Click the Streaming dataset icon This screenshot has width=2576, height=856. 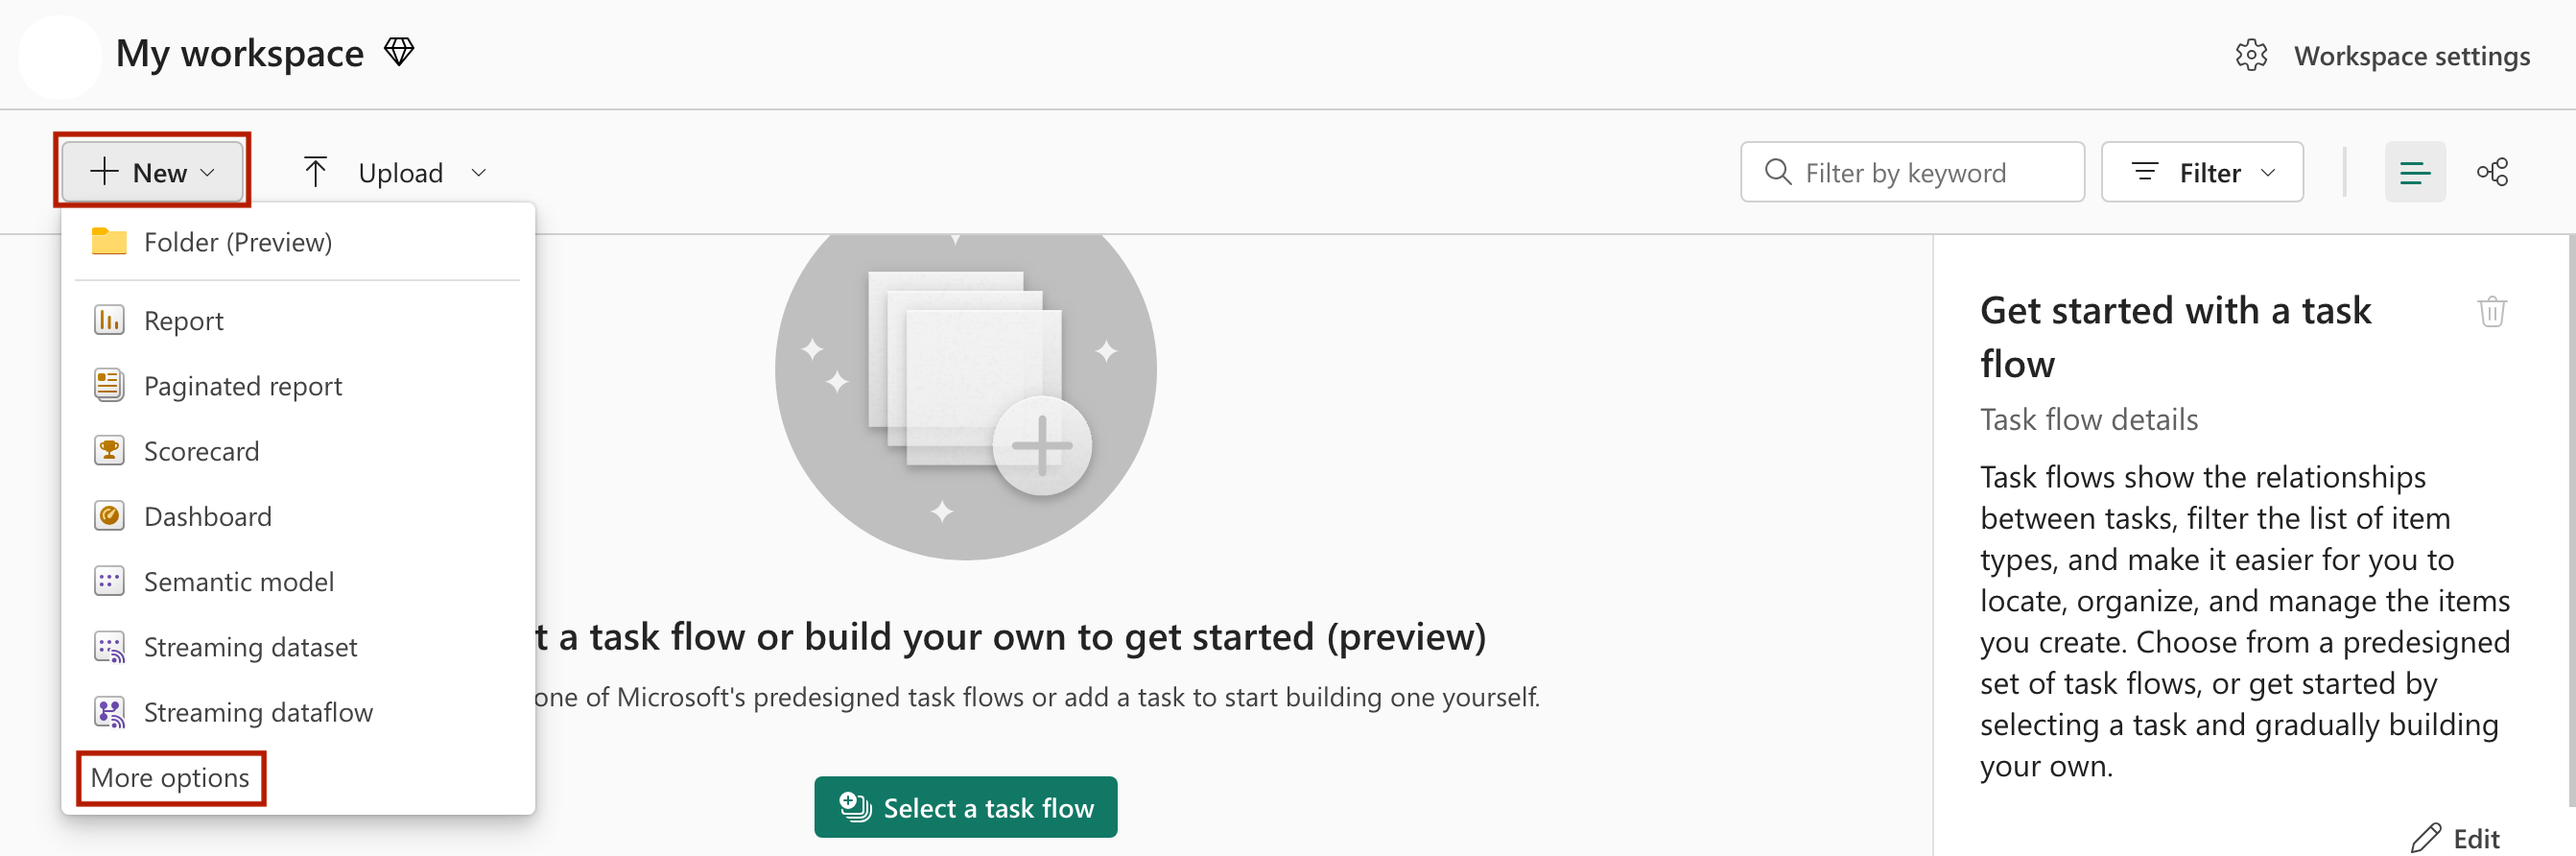109,647
